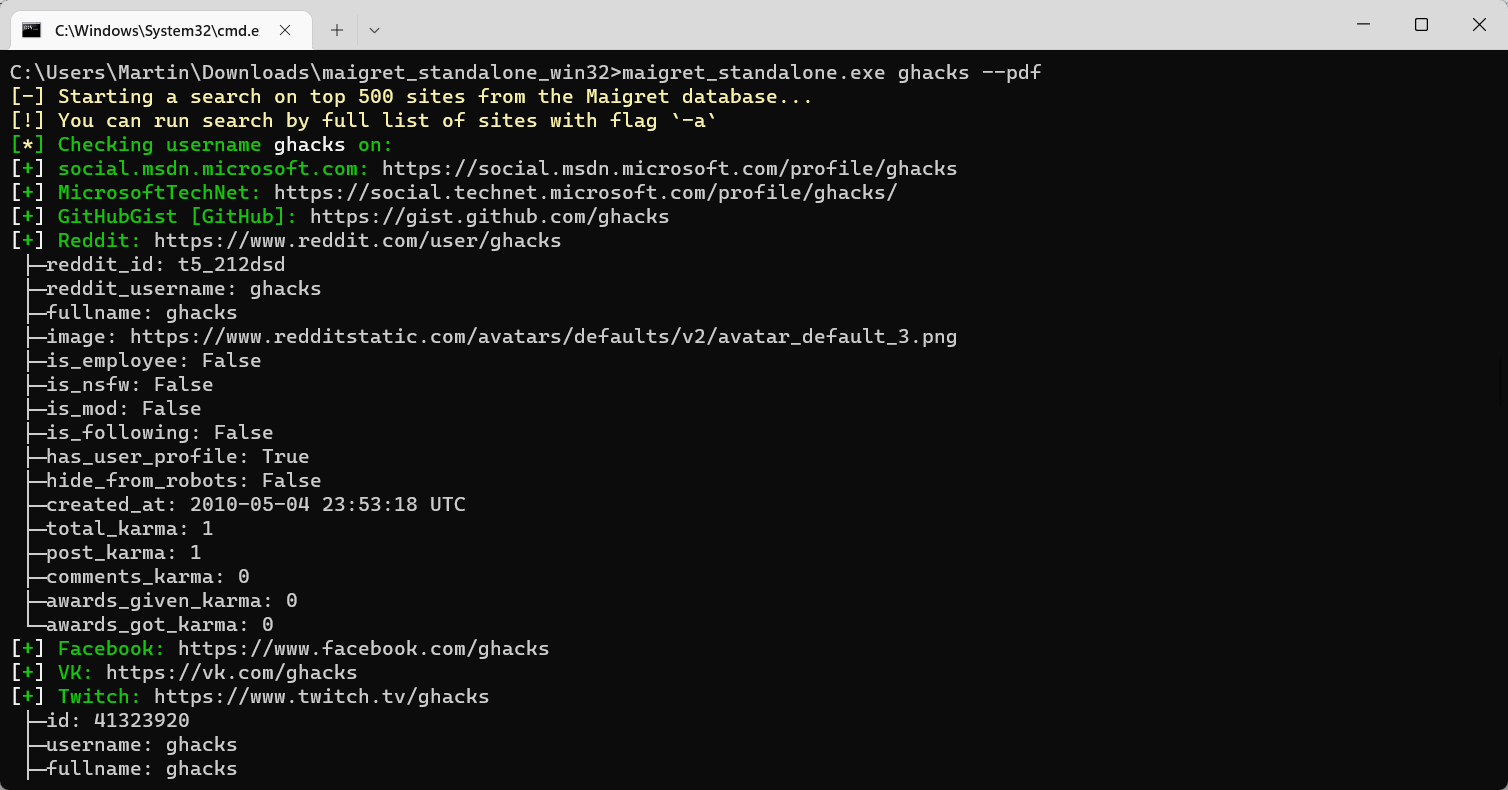This screenshot has width=1508, height=790.
Task: Click the redditstatic avatar image URL
Action: click(x=543, y=337)
